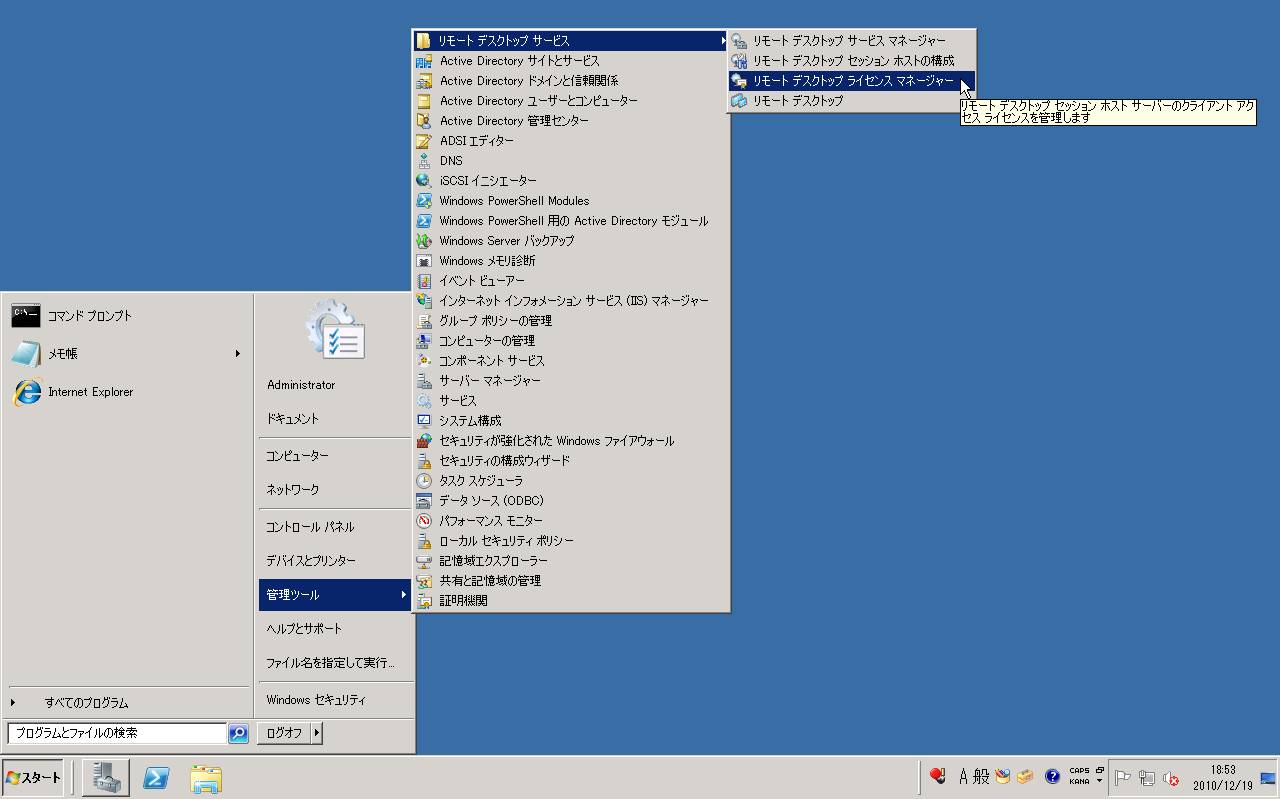Choose サーバー マネージャー from admin tools
Image resolution: width=1280 pixels, height=799 pixels.
coord(571,381)
